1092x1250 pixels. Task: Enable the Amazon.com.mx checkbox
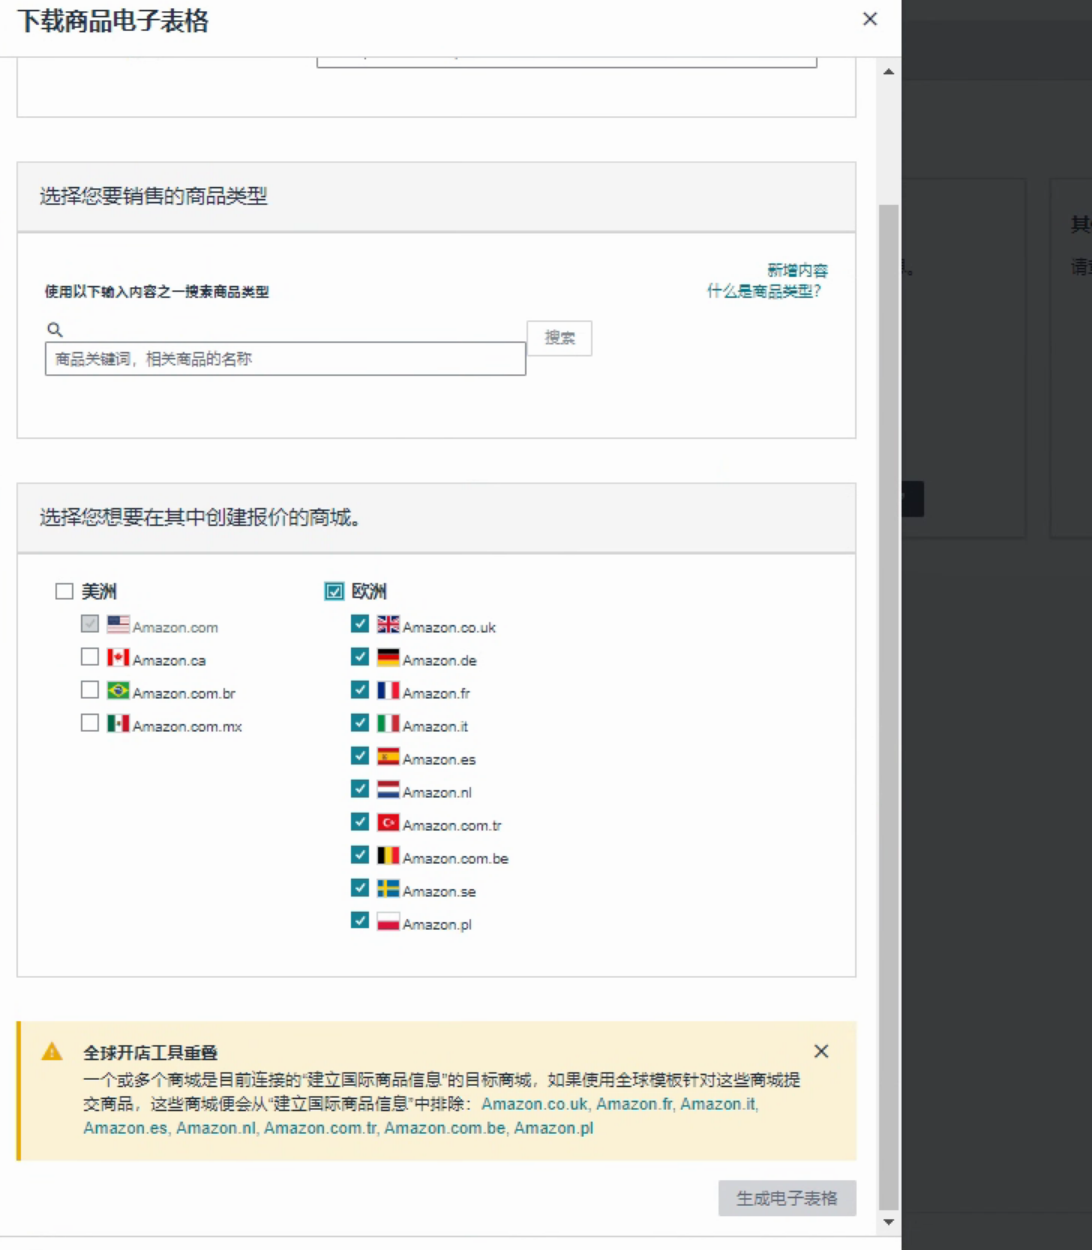[x=90, y=723]
